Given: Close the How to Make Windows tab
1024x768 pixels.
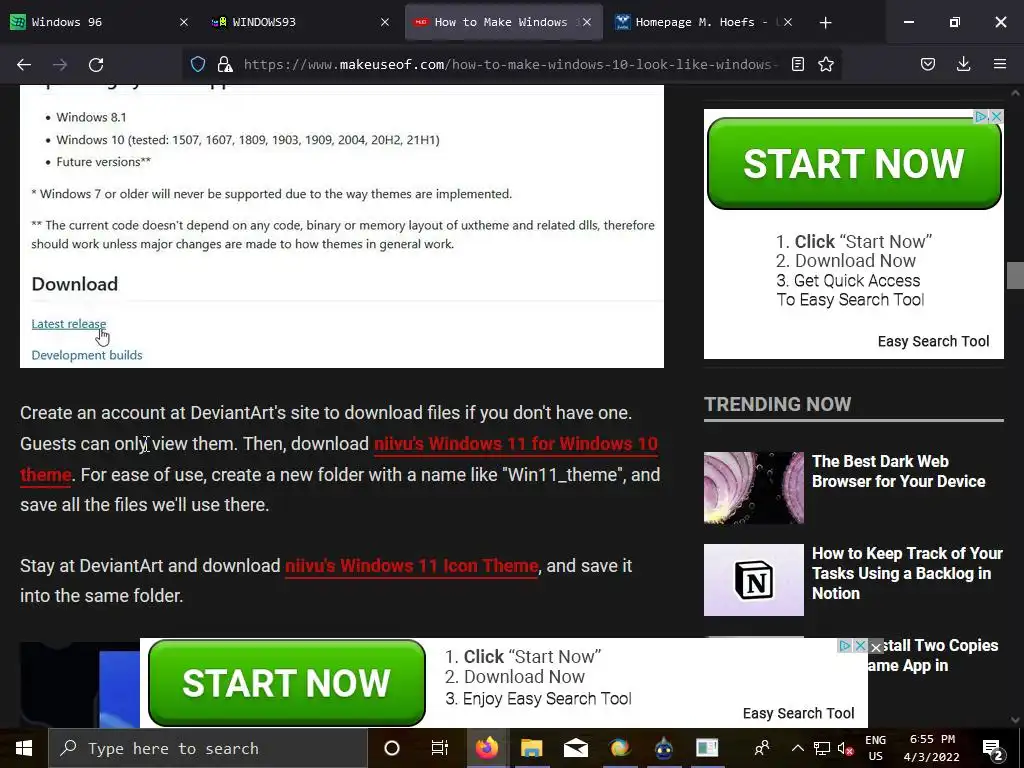Looking at the screenshot, I should coord(586,22).
